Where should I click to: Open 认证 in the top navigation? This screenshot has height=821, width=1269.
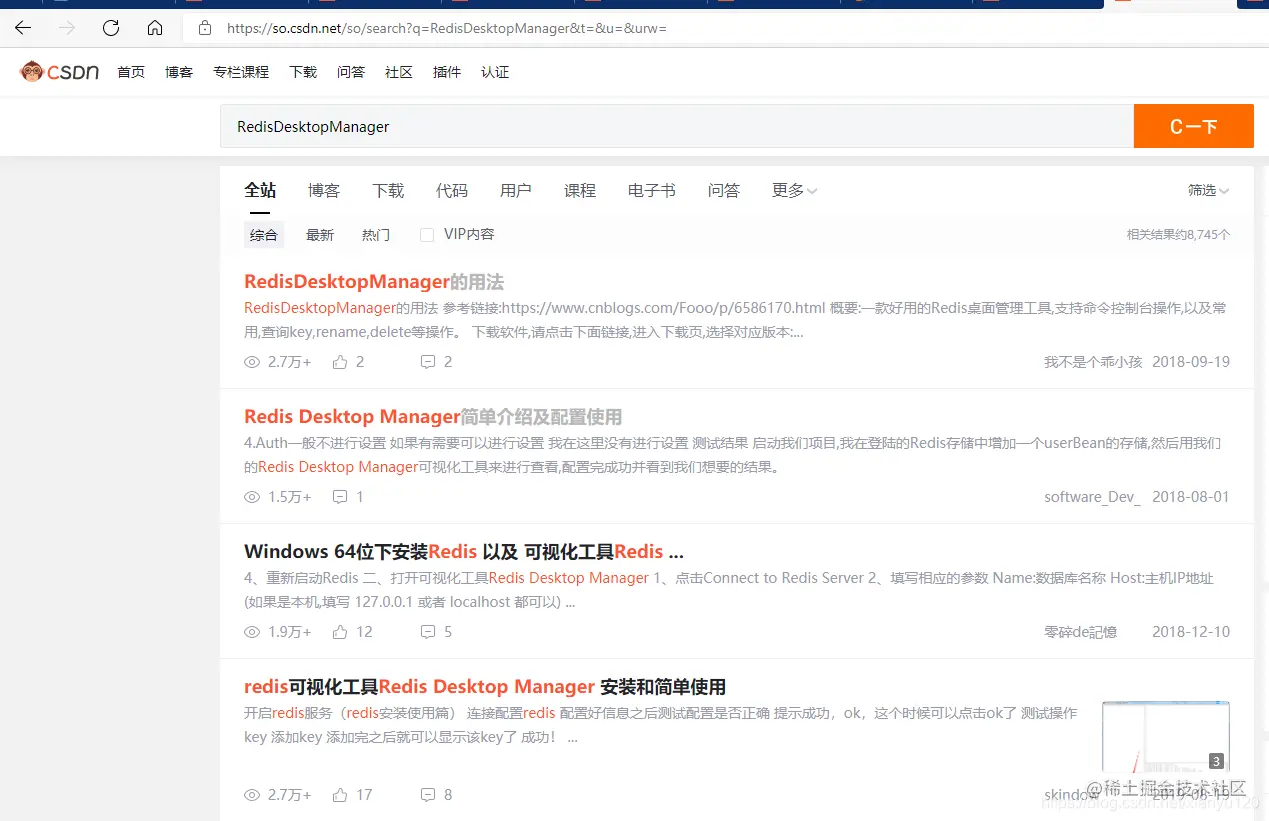coord(495,72)
